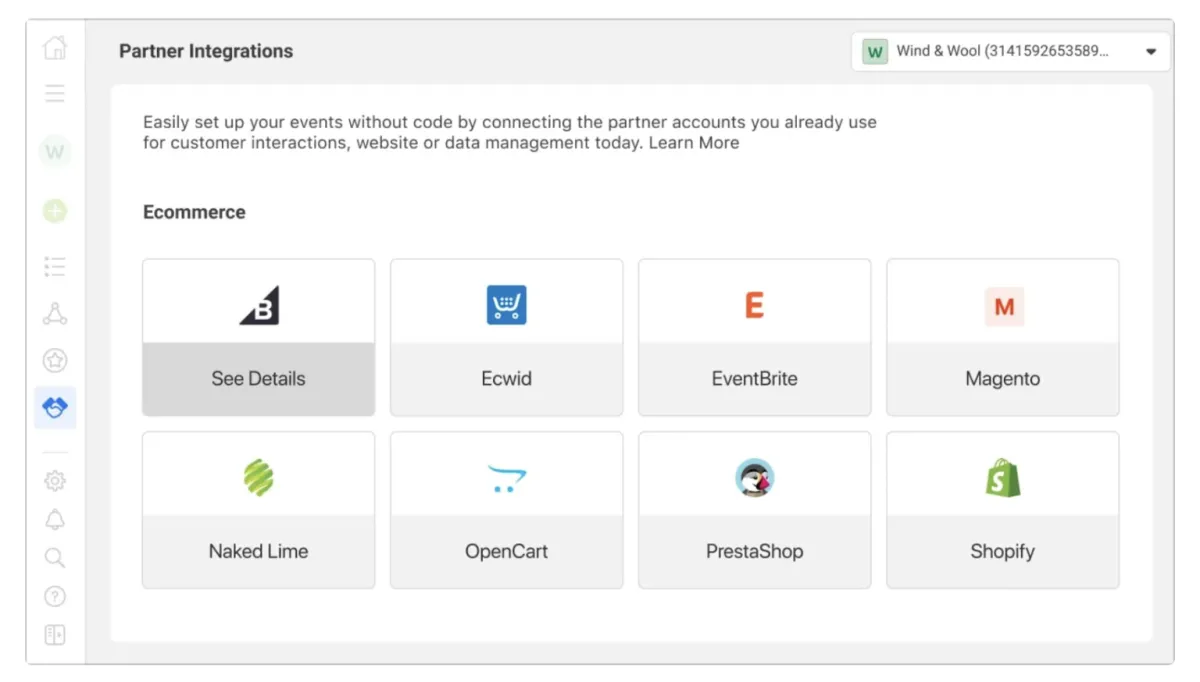
Task: Follow the Learn More link
Action: pyautogui.click(x=694, y=143)
